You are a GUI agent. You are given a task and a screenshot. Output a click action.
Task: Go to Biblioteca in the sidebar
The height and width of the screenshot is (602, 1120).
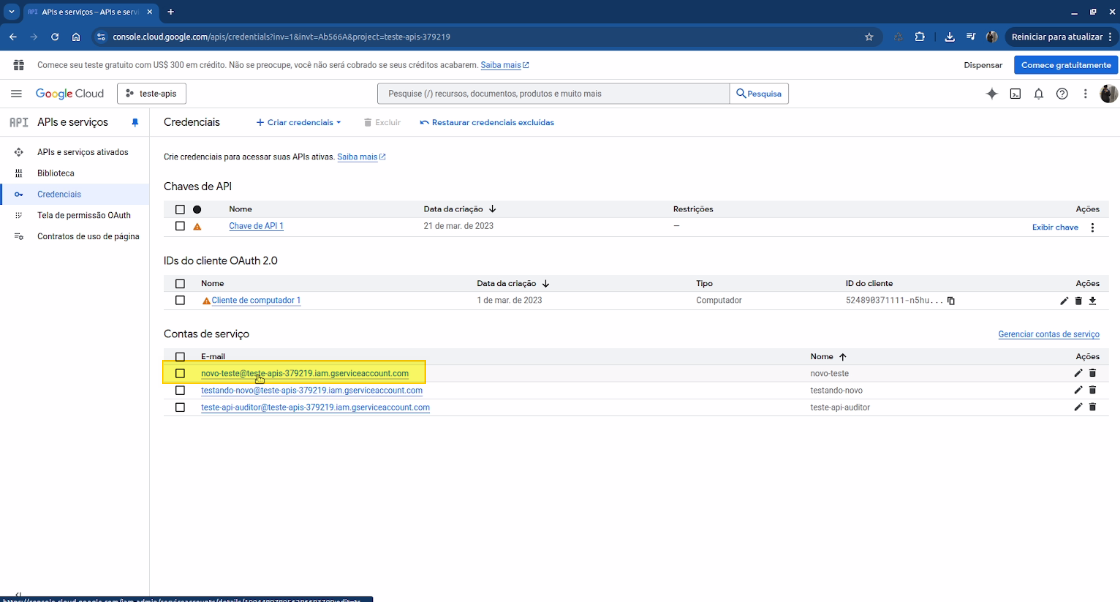56,173
